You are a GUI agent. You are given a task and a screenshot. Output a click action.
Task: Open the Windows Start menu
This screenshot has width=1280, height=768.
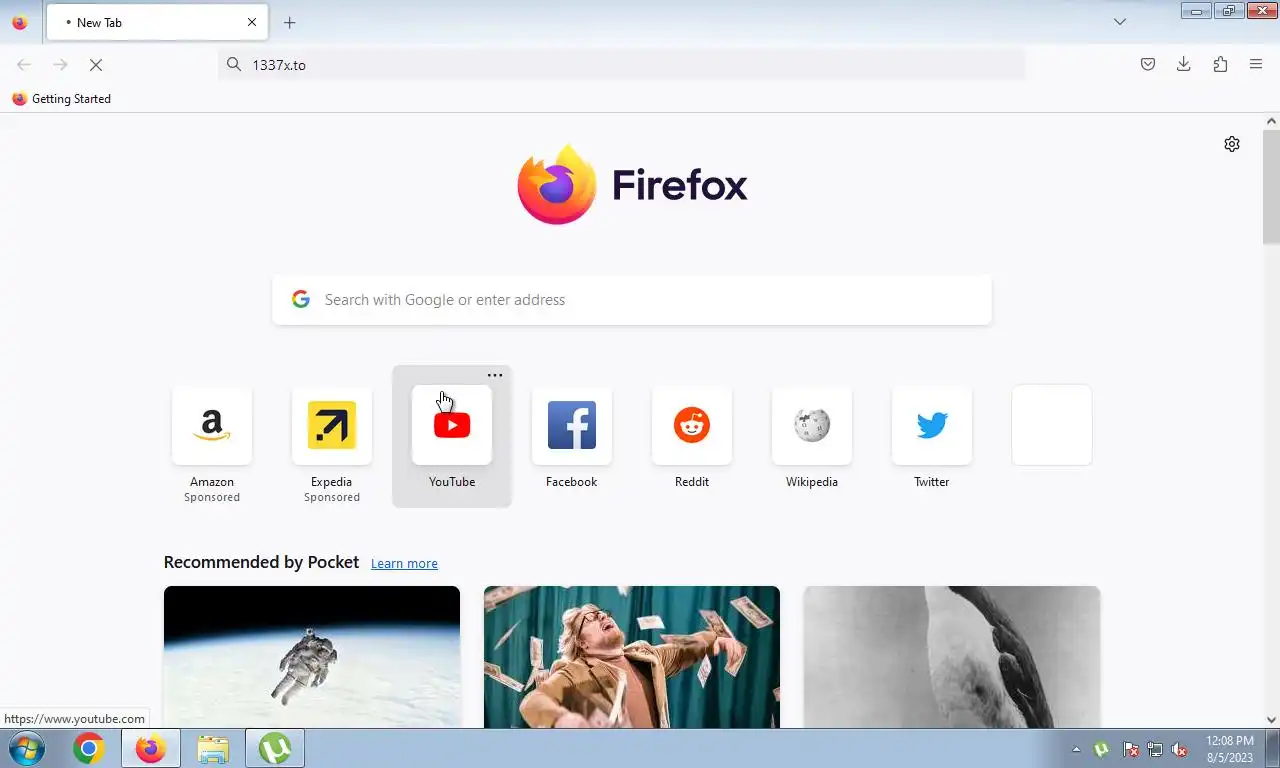(26, 748)
